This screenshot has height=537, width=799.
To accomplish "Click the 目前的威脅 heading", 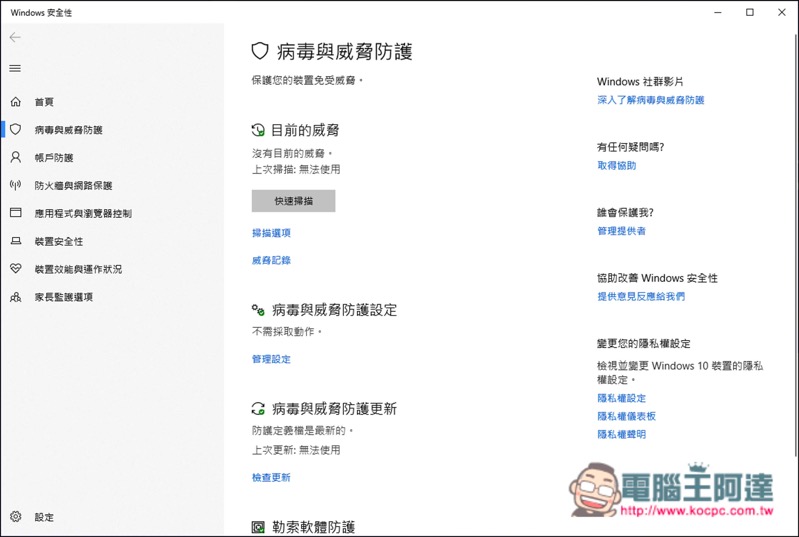I will (305, 130).
